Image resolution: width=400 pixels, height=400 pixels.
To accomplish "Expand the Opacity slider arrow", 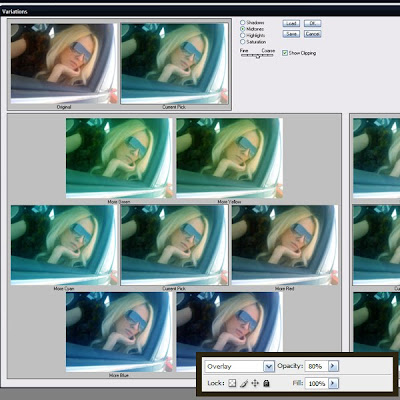I will pos(333,366).
